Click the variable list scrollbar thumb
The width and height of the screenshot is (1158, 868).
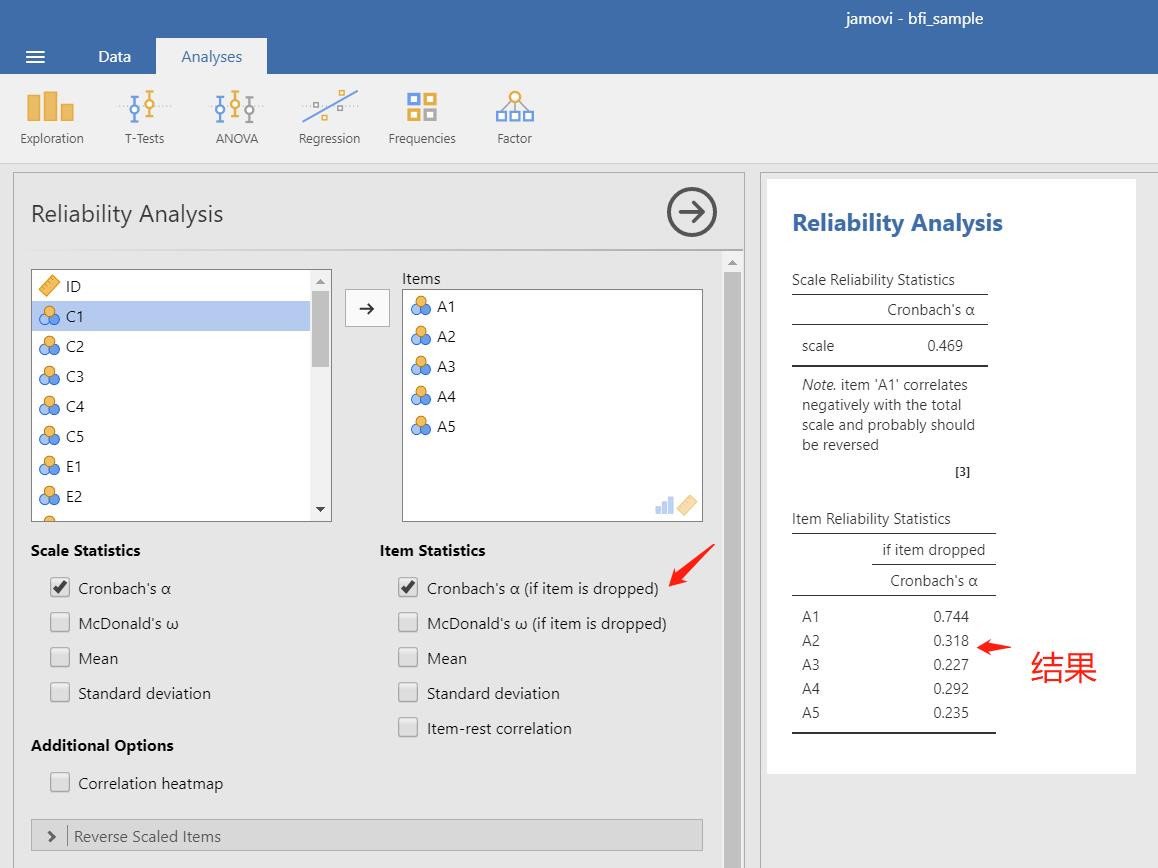point(321,329)
